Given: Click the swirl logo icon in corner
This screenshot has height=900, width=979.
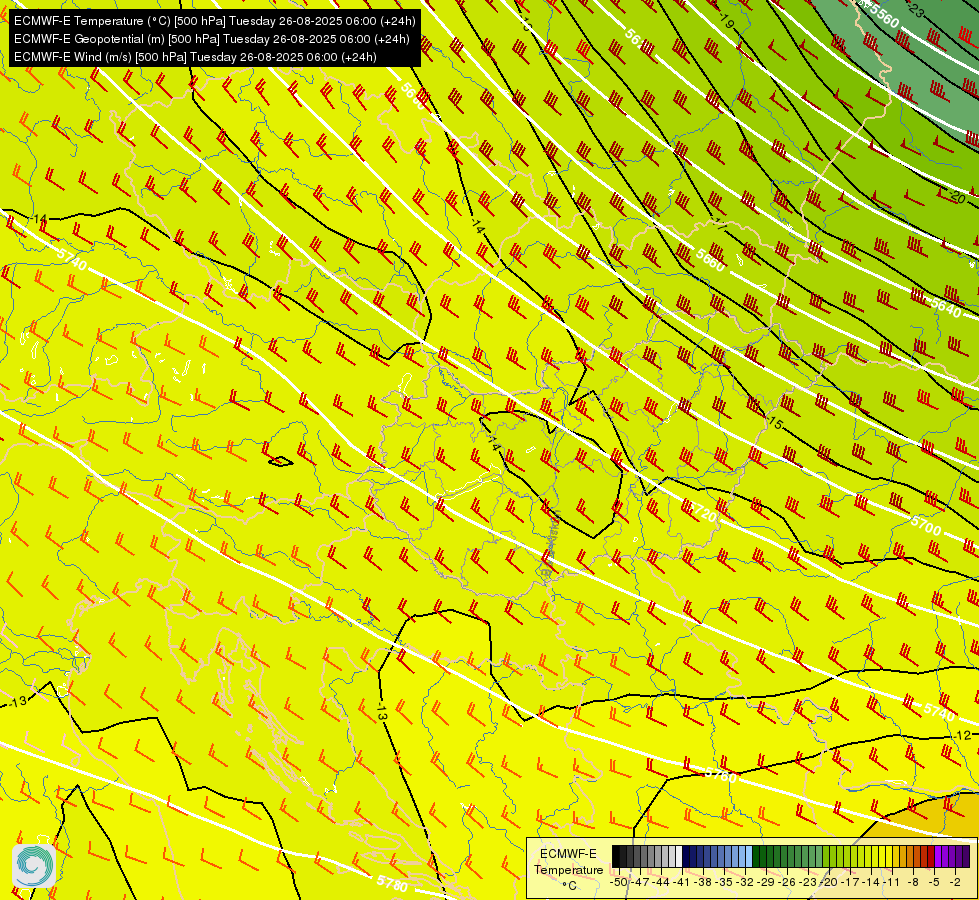Looking at the screenshot, I should (34, 866).
